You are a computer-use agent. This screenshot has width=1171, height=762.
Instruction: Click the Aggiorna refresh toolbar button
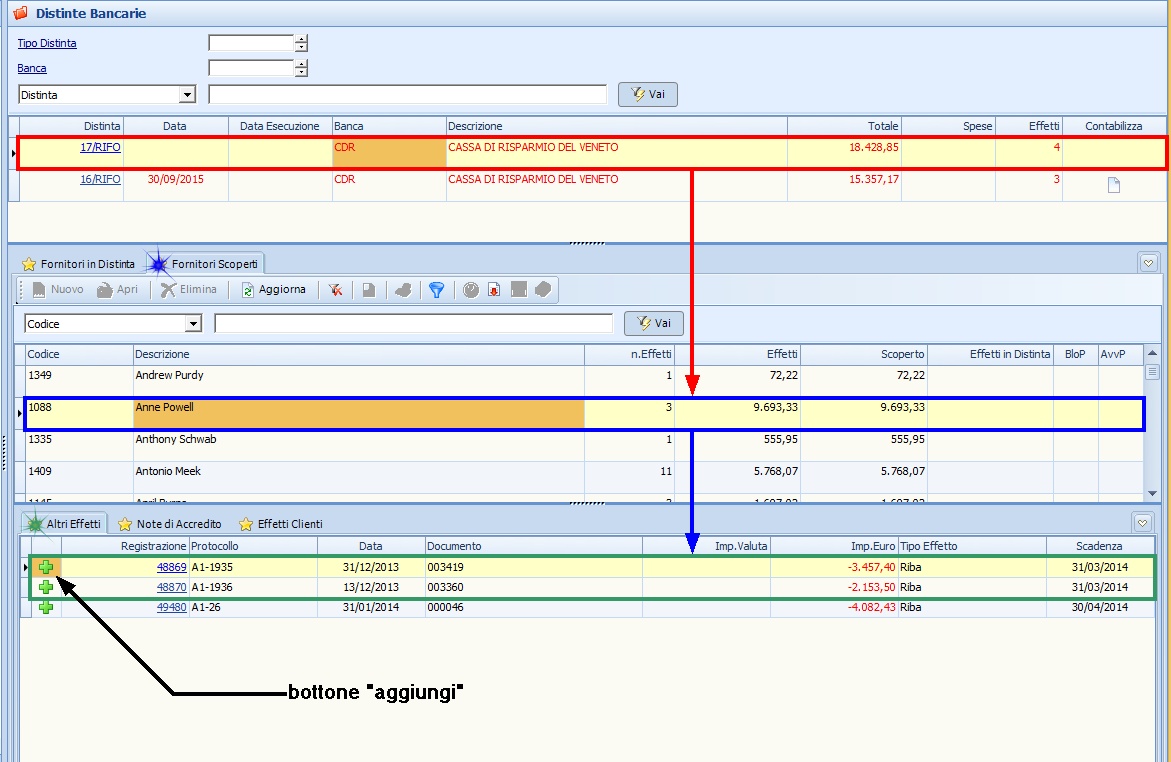[x=274, y=290]
